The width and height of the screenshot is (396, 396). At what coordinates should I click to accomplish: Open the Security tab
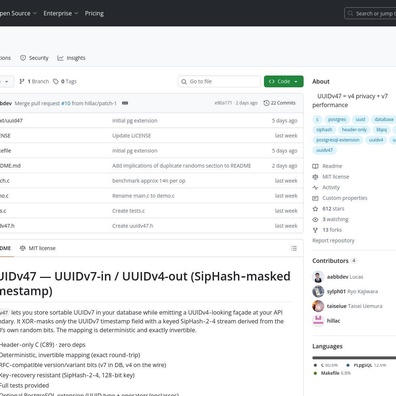[x=34, y=58]
